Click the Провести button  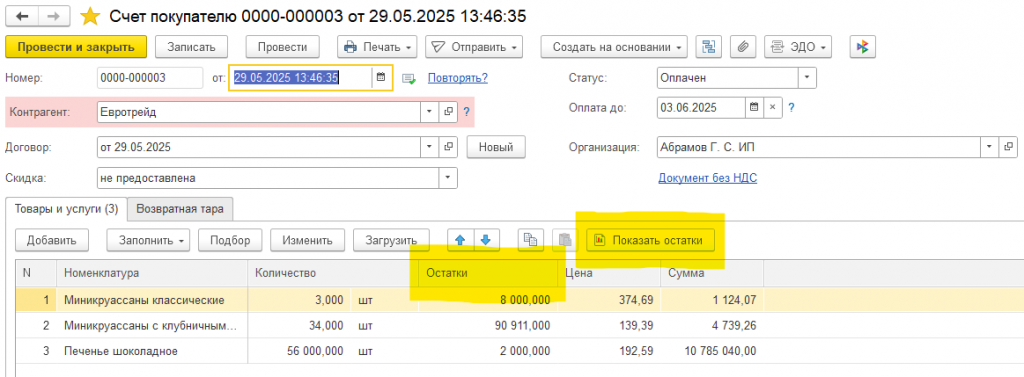(x=283, y=46)
